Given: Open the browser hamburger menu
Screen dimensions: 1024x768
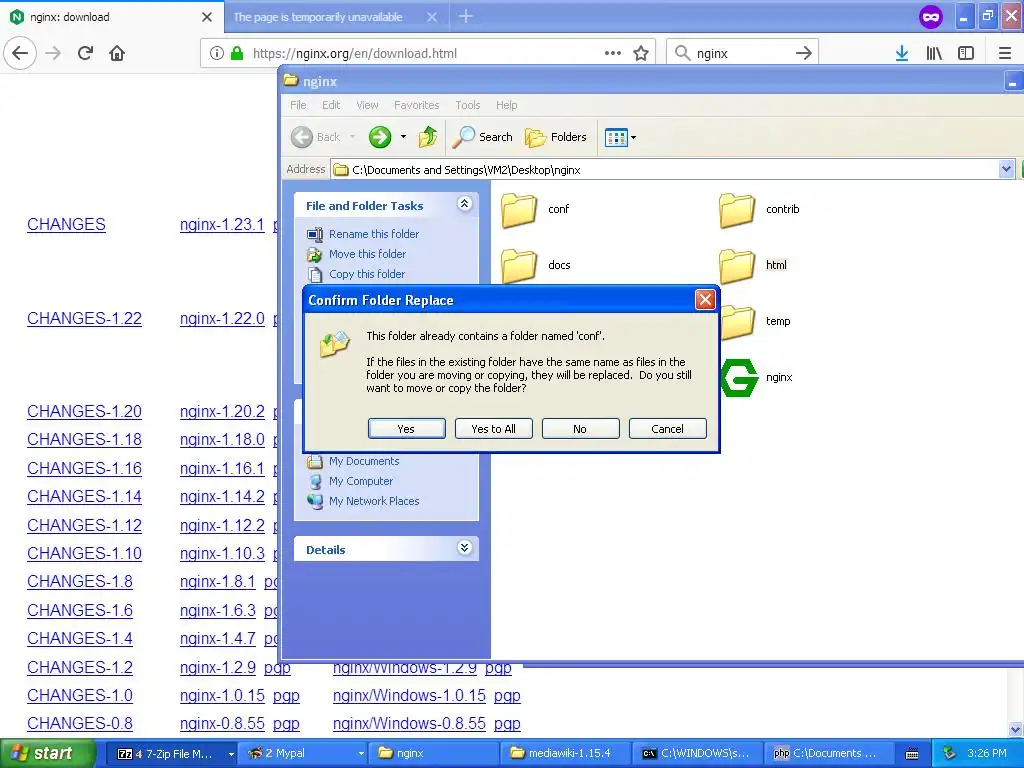Looking at the screenshot, I should [1005, 53].
